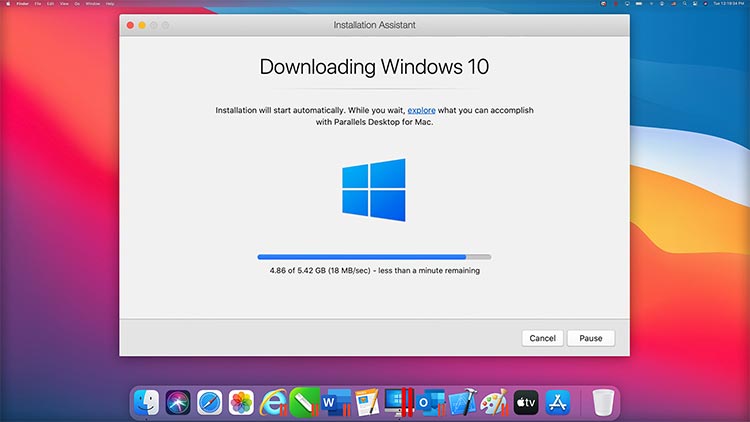Open the Trash in the Dock
750x422 pixels.
click(603, 402)
